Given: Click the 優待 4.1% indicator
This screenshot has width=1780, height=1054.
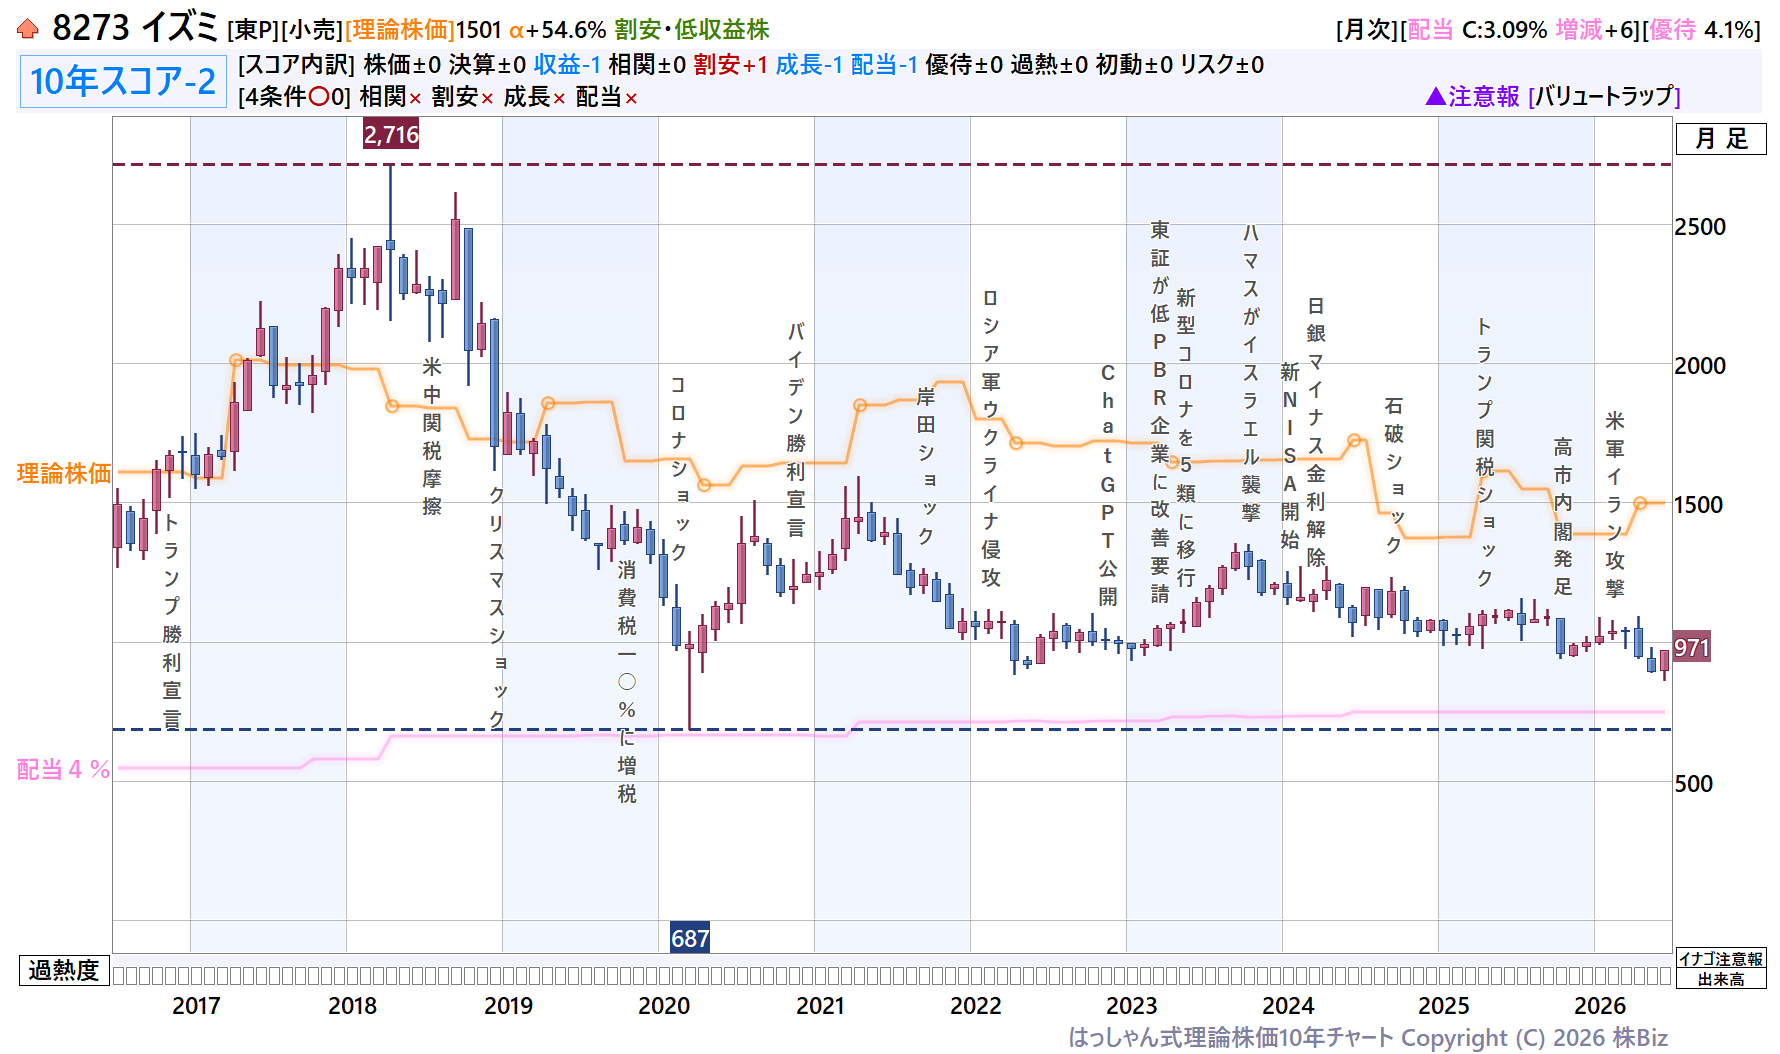Looking at the screenshot, I should [1701, 30].
